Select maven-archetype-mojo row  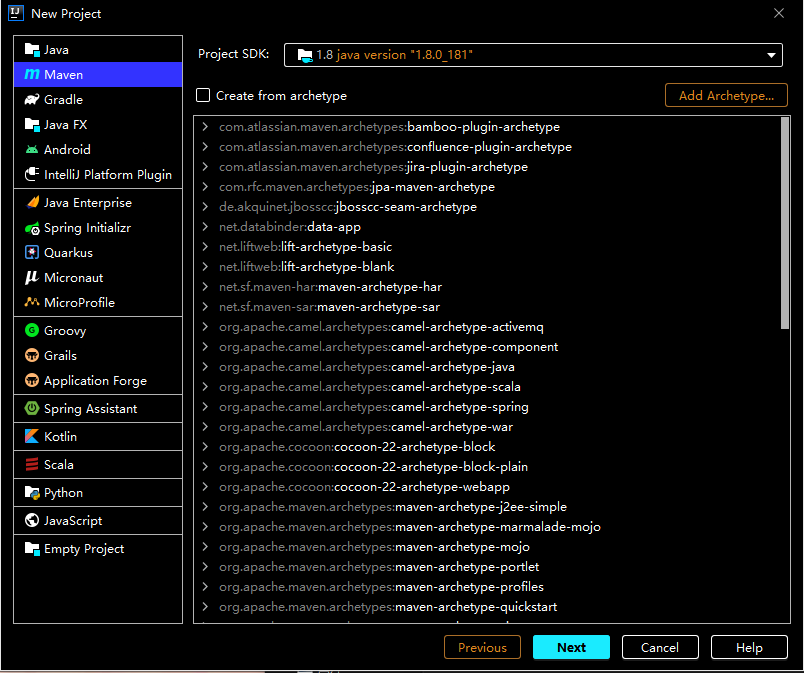487,547
